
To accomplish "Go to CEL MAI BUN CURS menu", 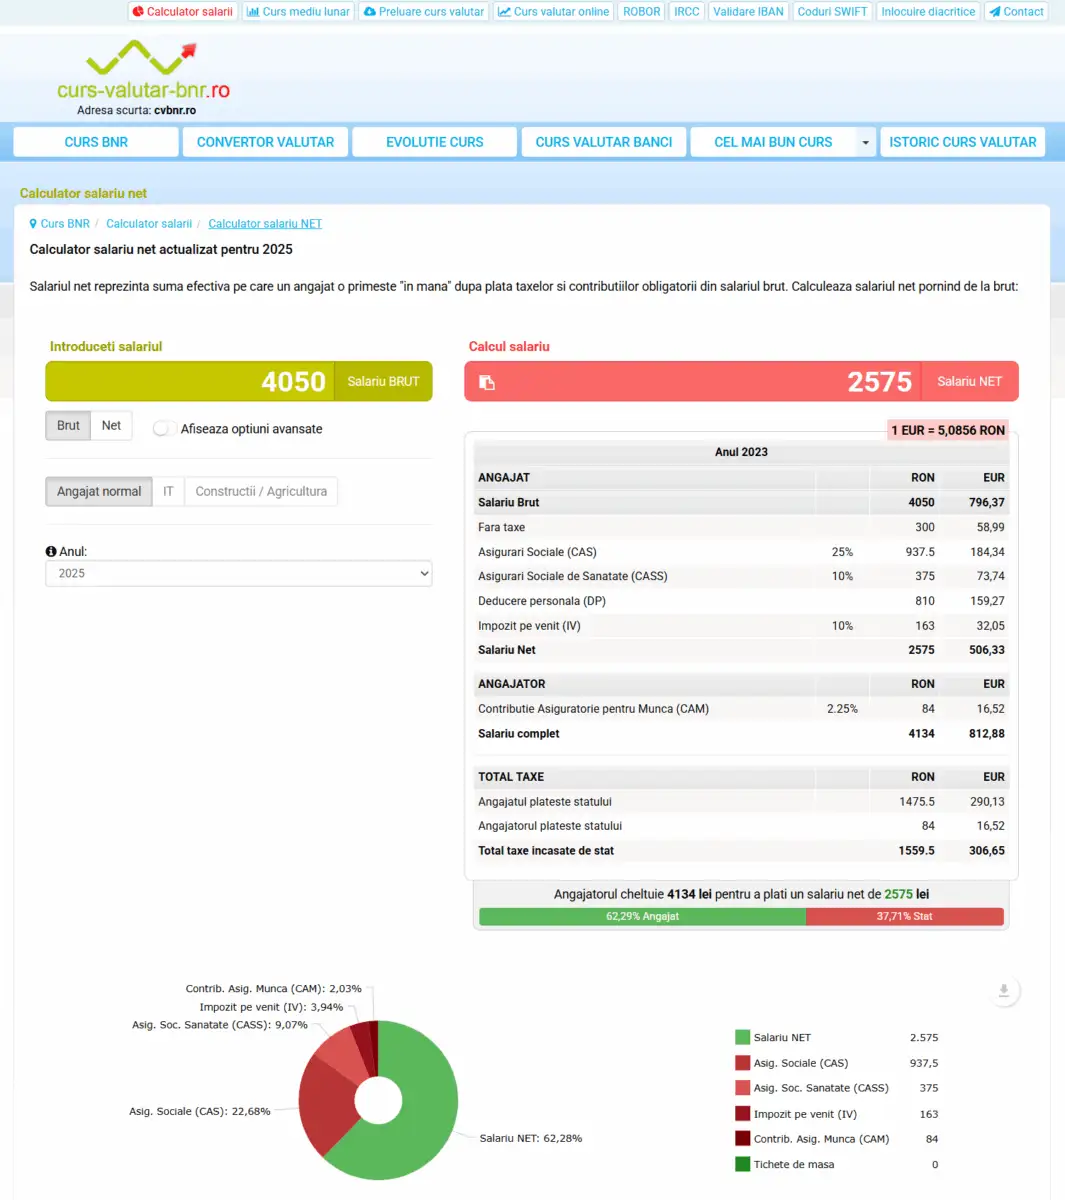I will (773, 142).
